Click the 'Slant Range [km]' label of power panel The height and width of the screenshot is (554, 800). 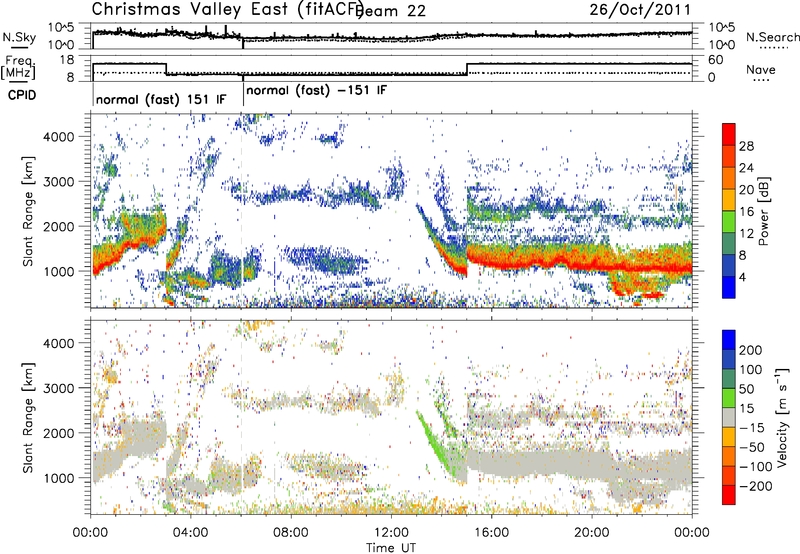coord(28,211)
